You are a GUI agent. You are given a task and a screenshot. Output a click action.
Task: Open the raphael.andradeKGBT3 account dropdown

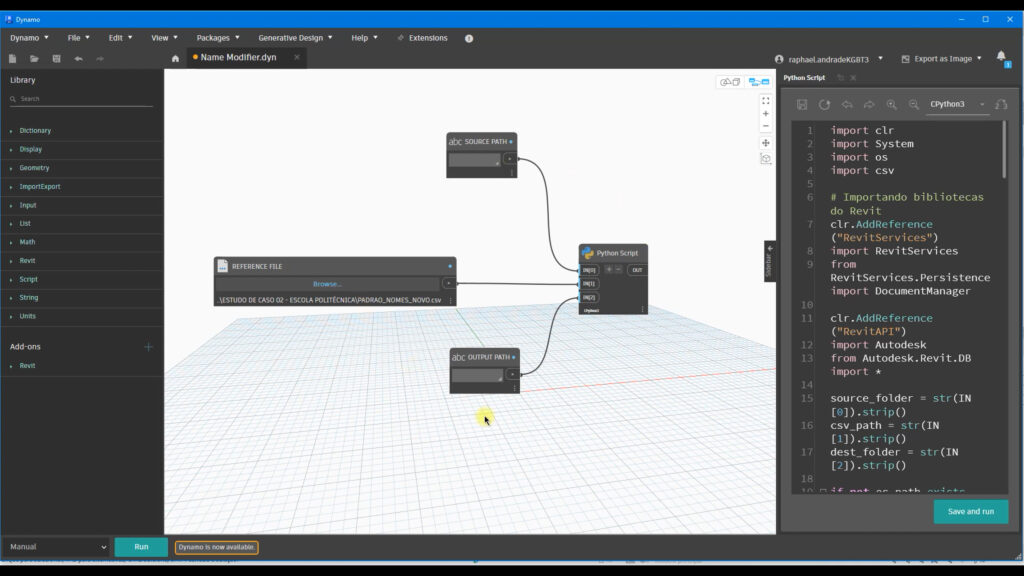[829, 59]
